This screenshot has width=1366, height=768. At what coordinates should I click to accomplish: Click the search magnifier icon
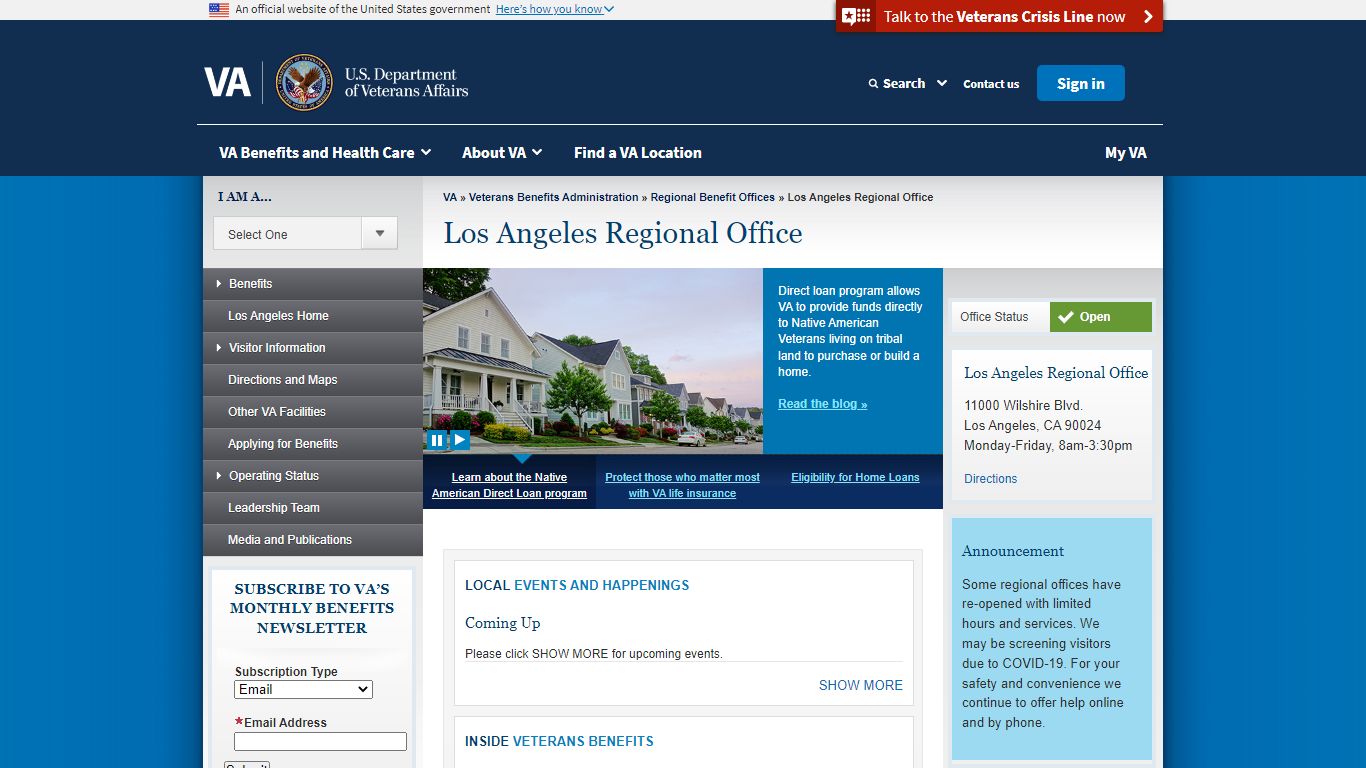click(x=873, y=84)
